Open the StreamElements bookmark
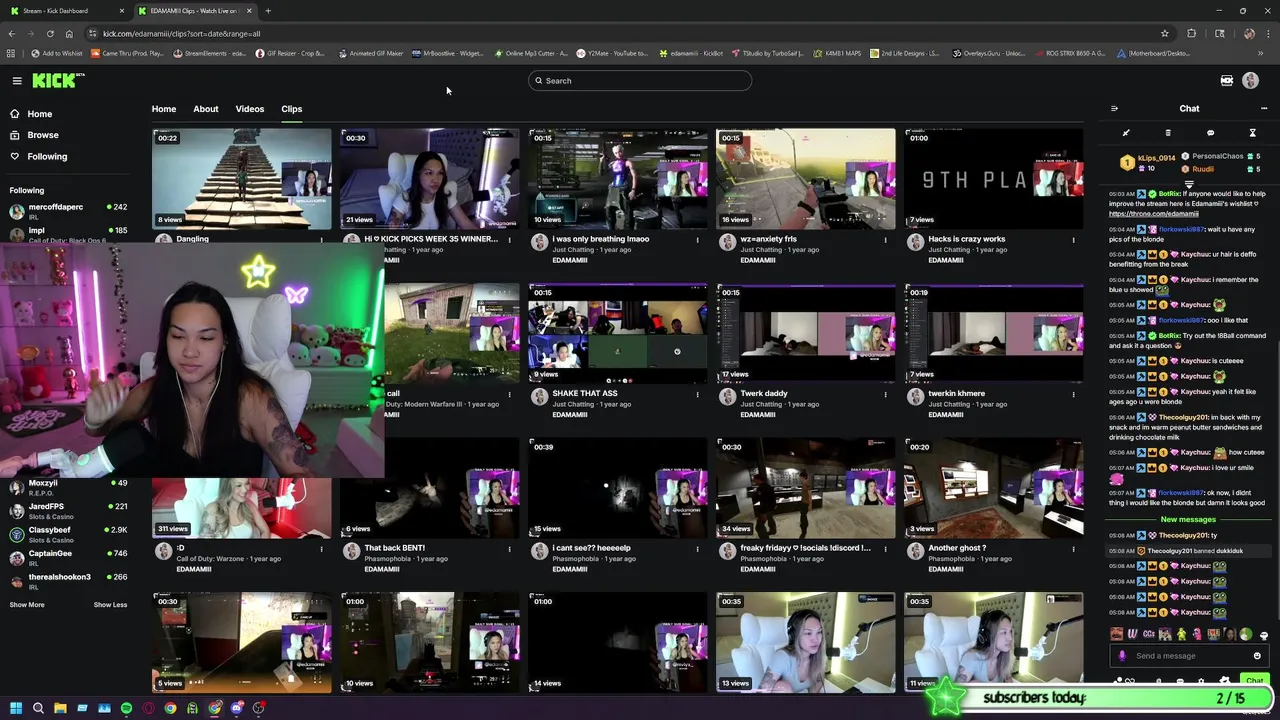This screenshot has height=720, width=1280. coord(210,53)
